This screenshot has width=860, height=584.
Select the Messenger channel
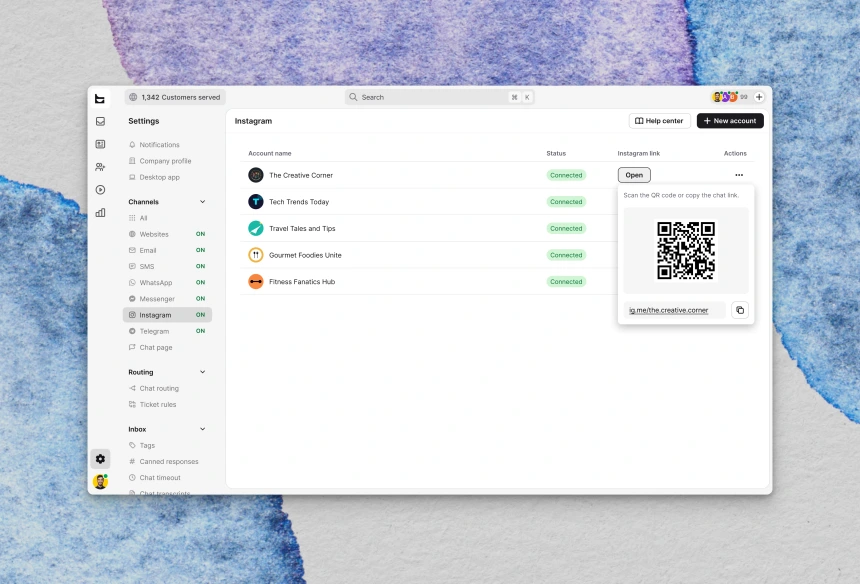point(167,299)
